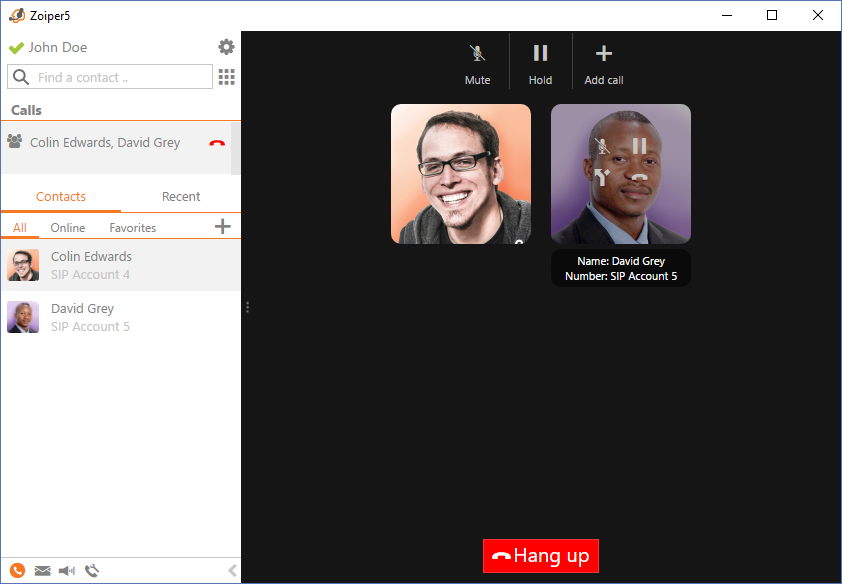Viewport: 842px width, 584px height.
Task: End call in Calls list with red handset
Action: 217,143
